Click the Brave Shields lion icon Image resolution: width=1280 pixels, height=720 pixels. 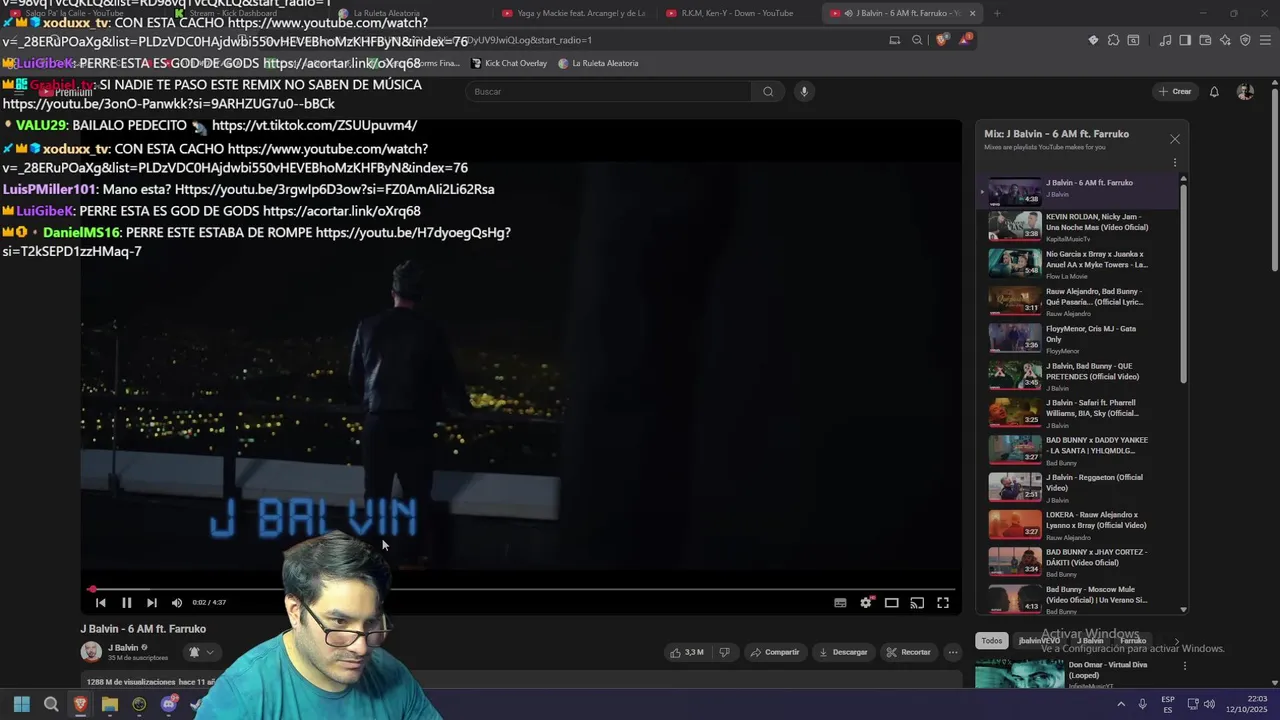(942, 40)
